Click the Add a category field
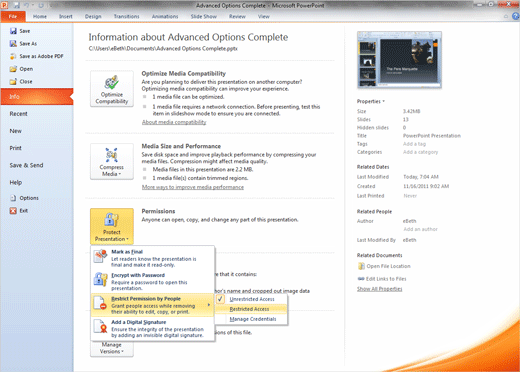The image size is (520, 372). pyautogui.click(x=420, y=152)
